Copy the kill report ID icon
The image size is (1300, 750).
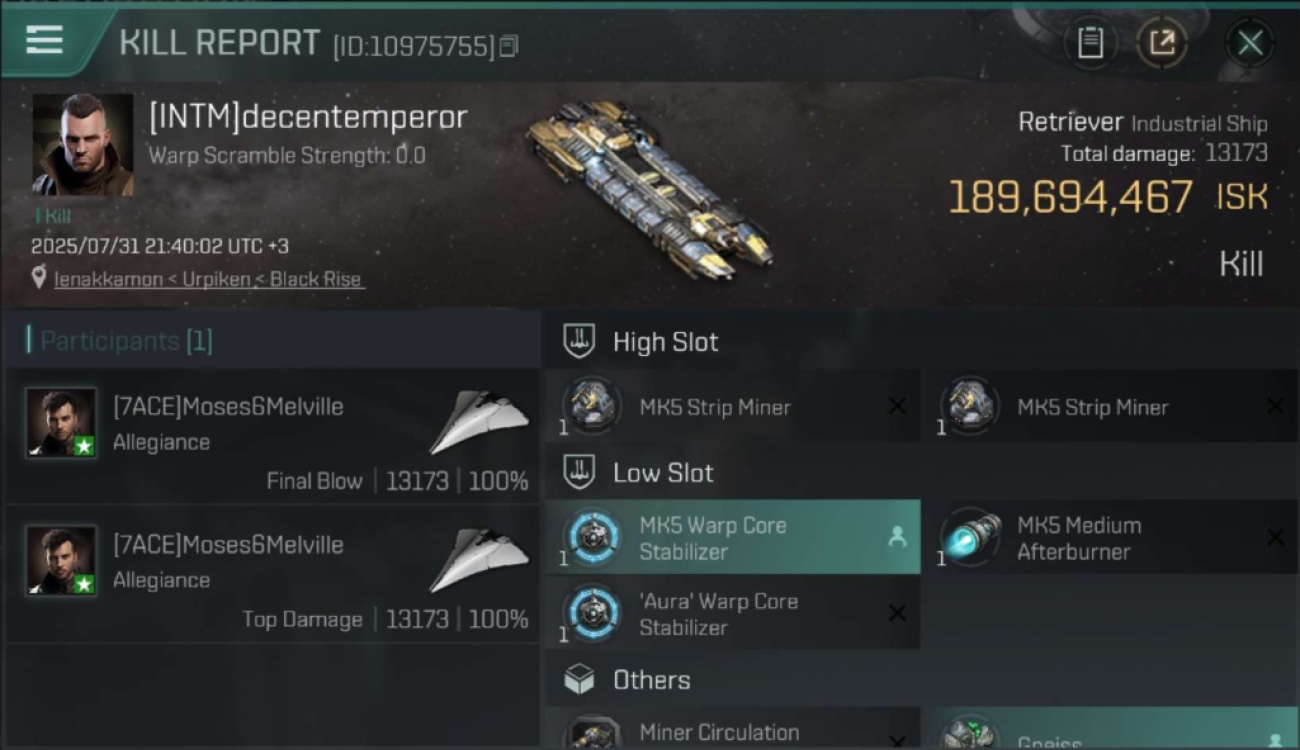(509, 46)
